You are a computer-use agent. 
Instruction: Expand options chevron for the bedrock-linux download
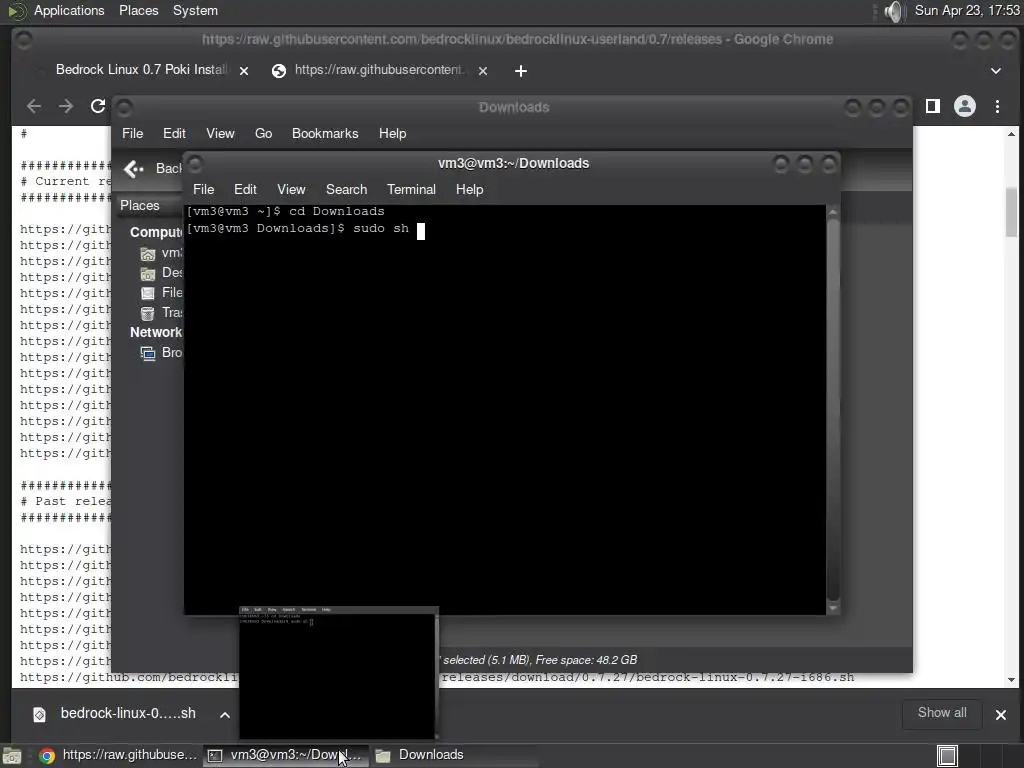(225, 714)
